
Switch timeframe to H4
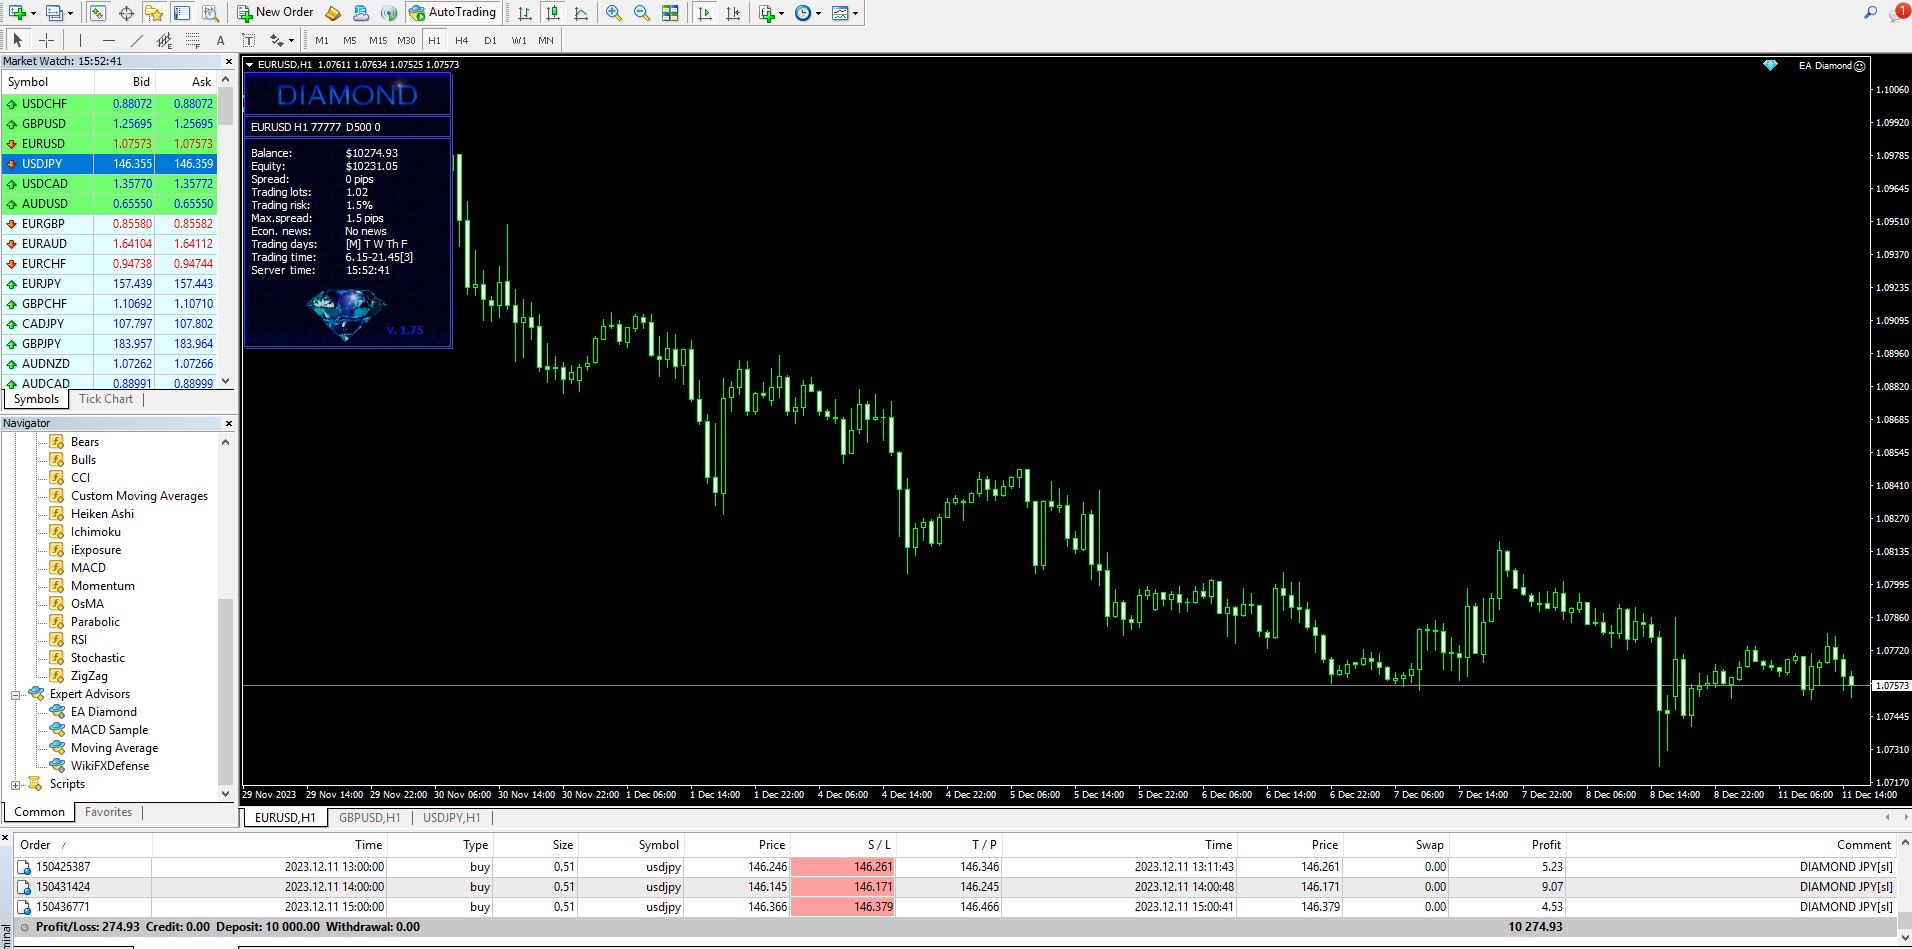pos(461,40)
